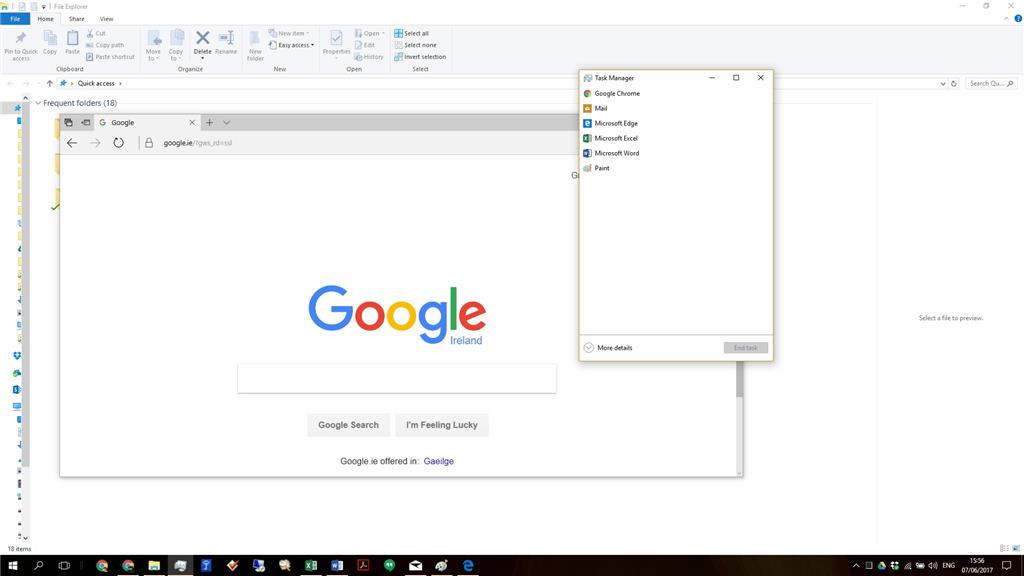1024x576 pixels.
Task: Switch to the Home ribbon tab
Action: tap(46, 19)
